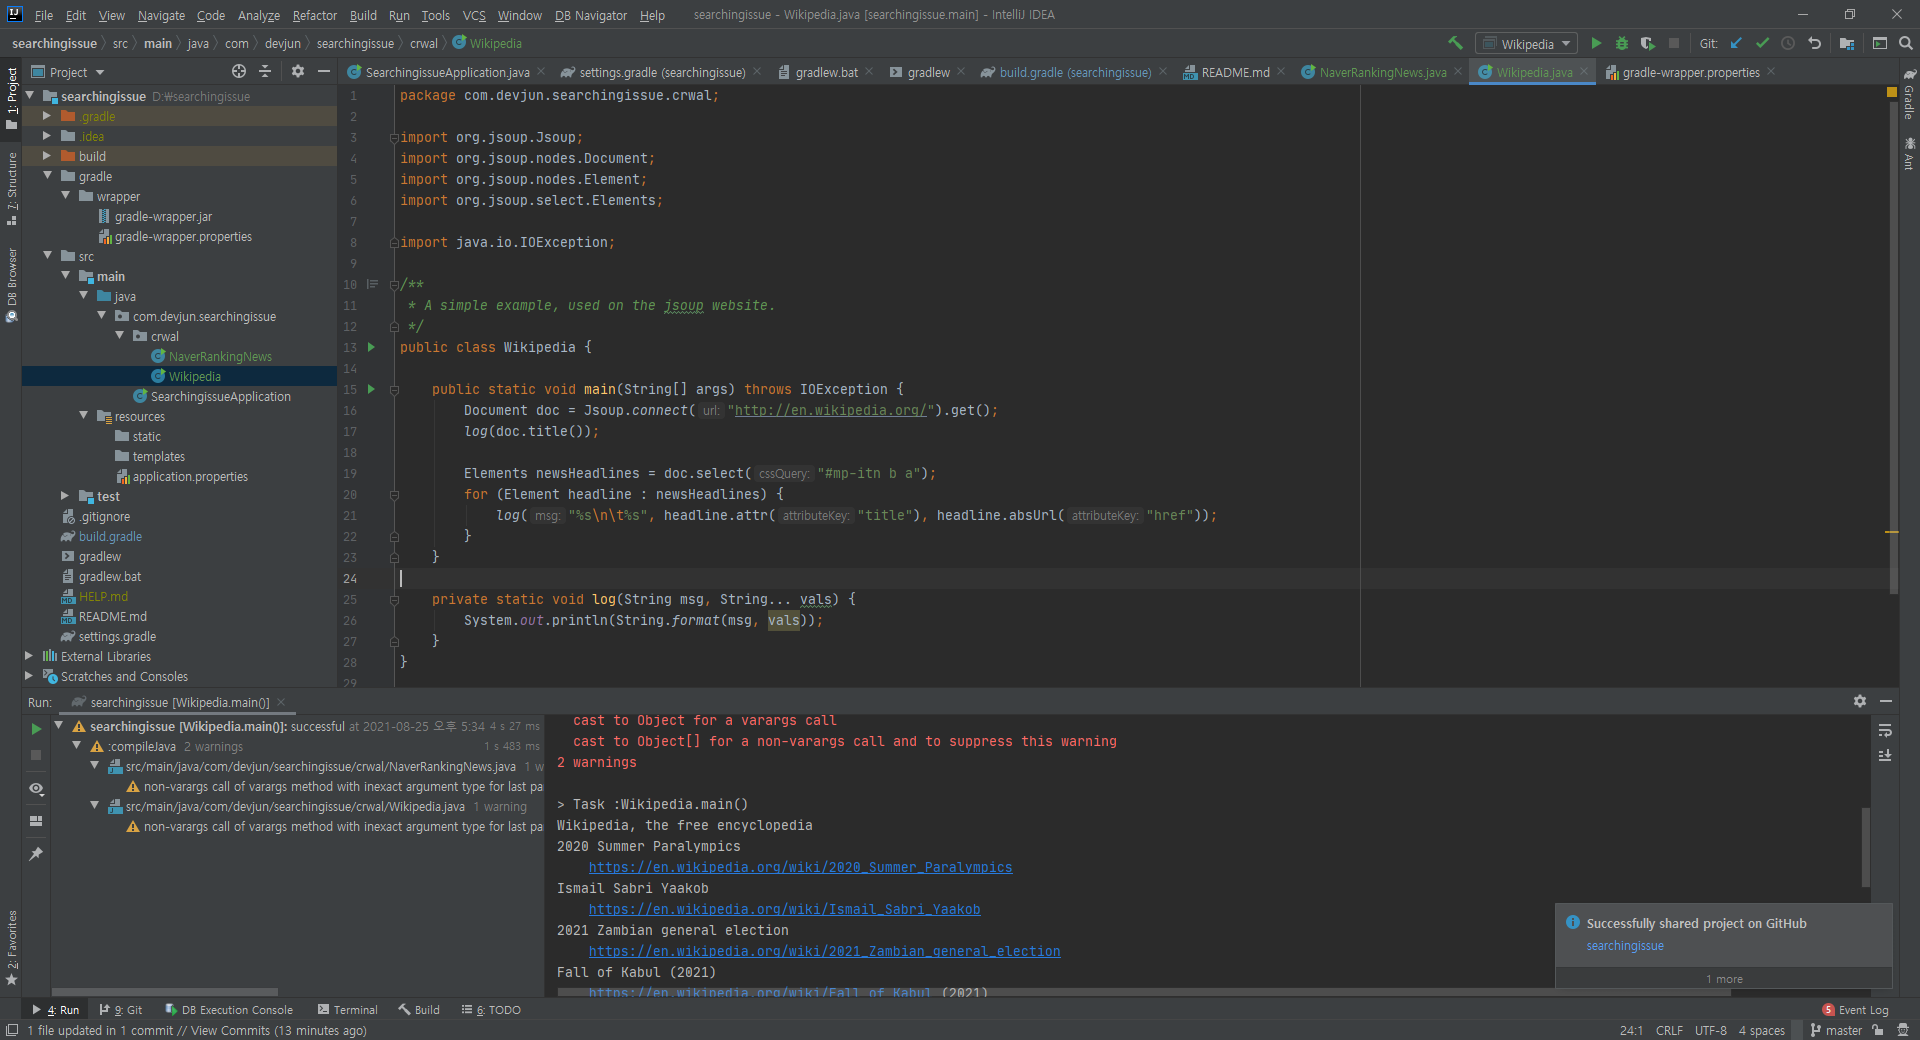This screenshot has height=1040, width=1920.
Task: Open Project Structure dialog icon
Action: pyautogui.click(x=1846, y=43)
